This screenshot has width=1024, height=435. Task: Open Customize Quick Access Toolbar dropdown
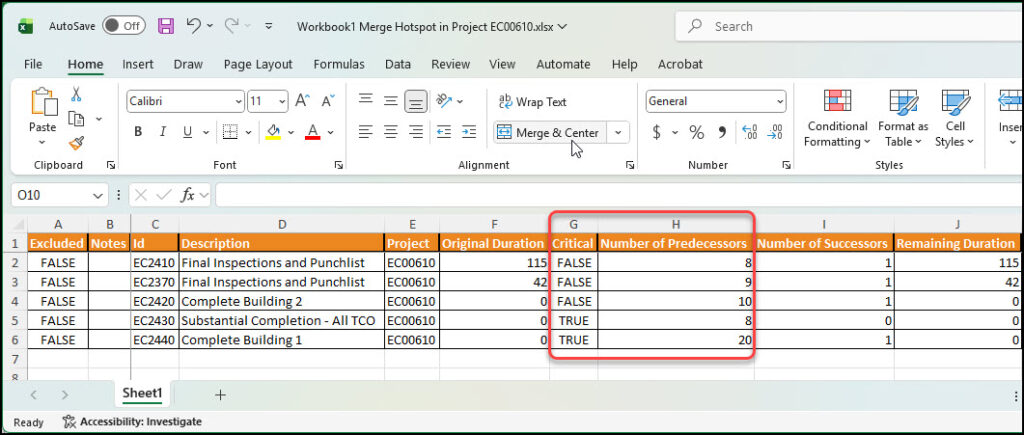[x=268, y=26]
